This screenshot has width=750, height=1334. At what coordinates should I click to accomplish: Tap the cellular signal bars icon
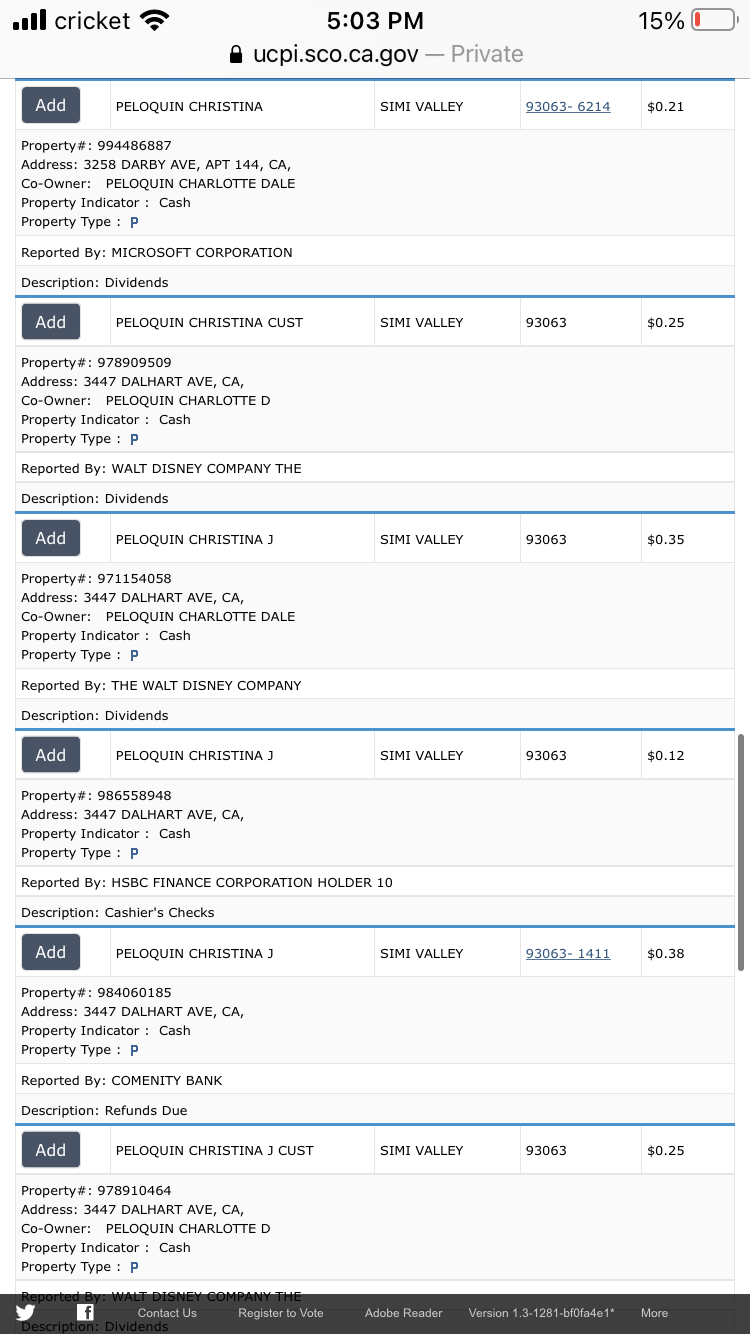click(29, 20)
